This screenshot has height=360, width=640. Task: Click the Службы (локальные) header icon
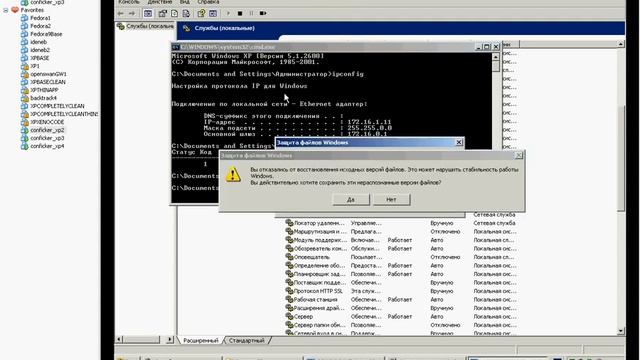pos(187,28)
